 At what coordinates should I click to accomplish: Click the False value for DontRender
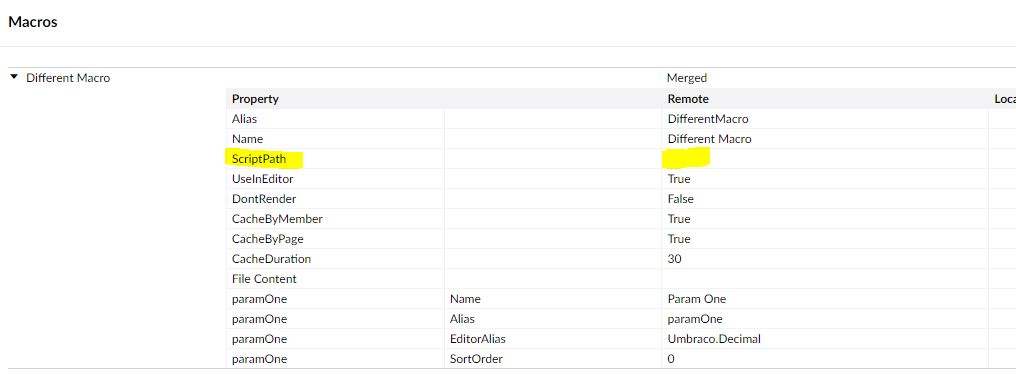point(680,199)
